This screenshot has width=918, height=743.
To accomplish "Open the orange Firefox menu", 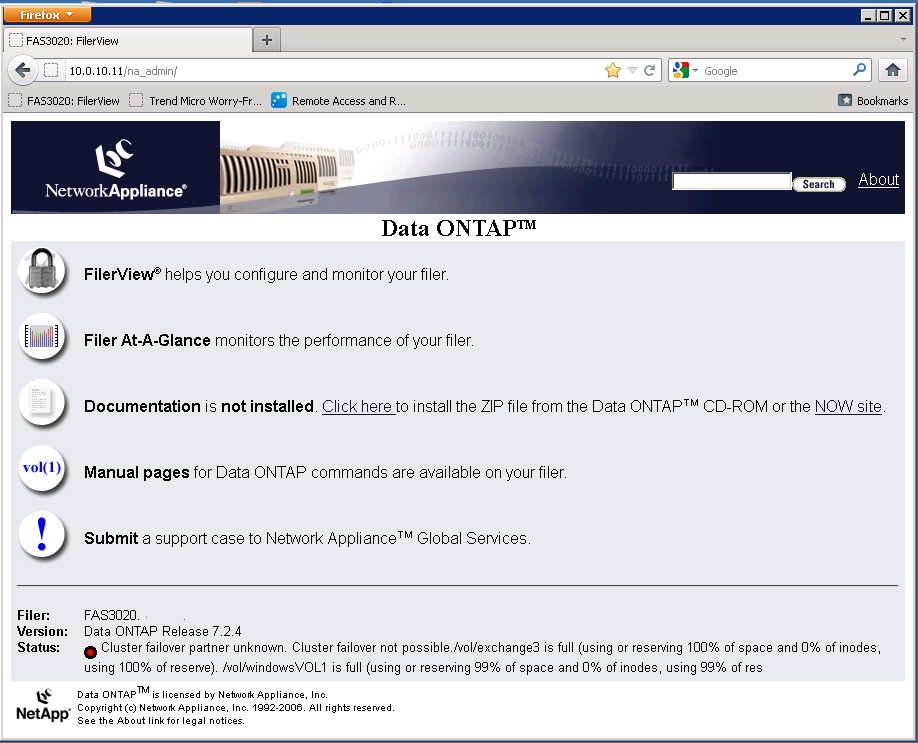I will tap(47, 15).
